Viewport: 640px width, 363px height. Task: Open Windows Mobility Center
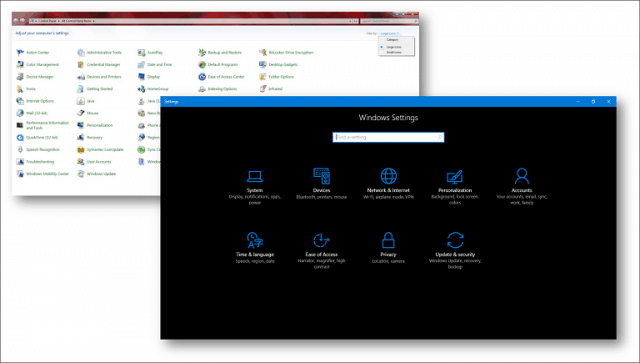[x=42, y=174]
